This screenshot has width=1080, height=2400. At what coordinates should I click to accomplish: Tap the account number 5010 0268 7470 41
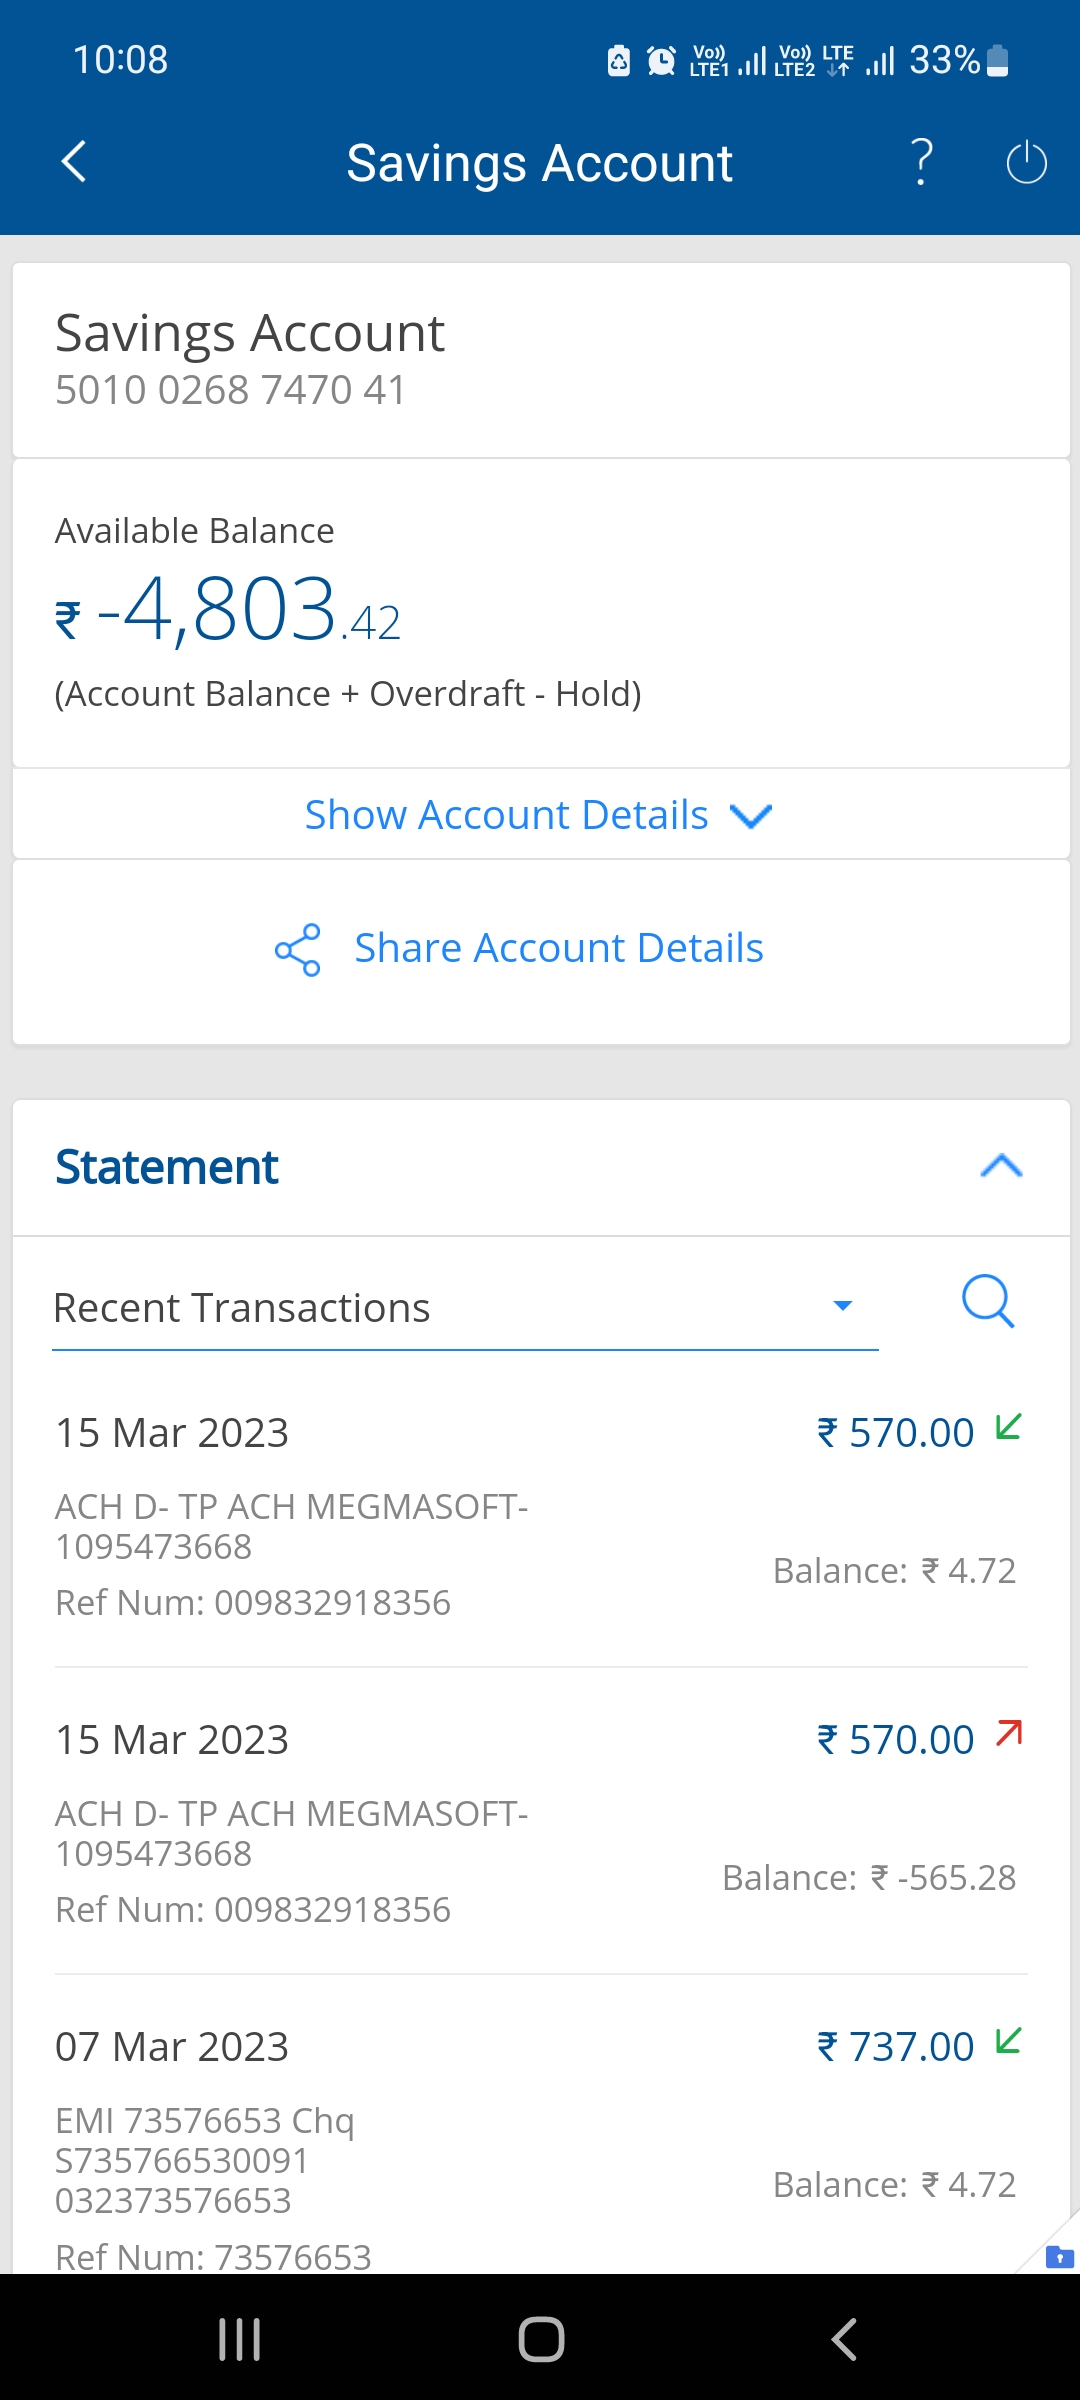tap(231, 390)
